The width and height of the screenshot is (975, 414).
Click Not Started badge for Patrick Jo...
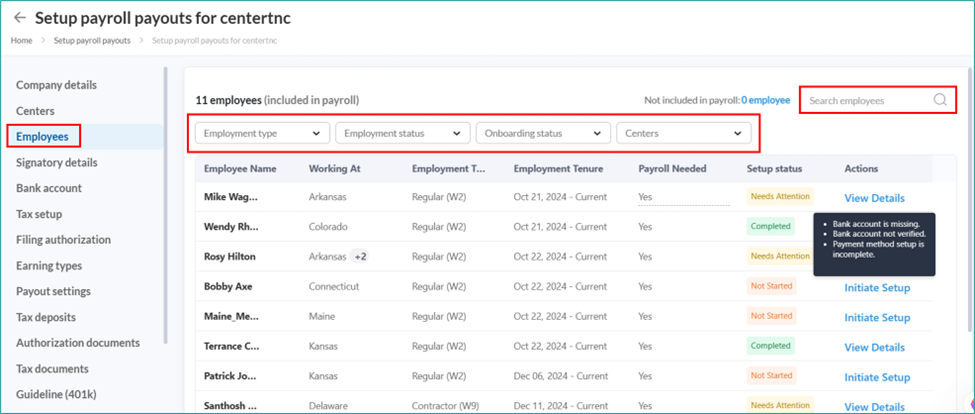tap(771, 375)
